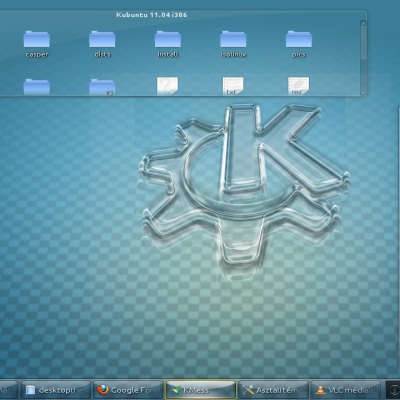Switch to the VLC media player taskbar entry
The image size is (400, 400).
coord(345,390)
